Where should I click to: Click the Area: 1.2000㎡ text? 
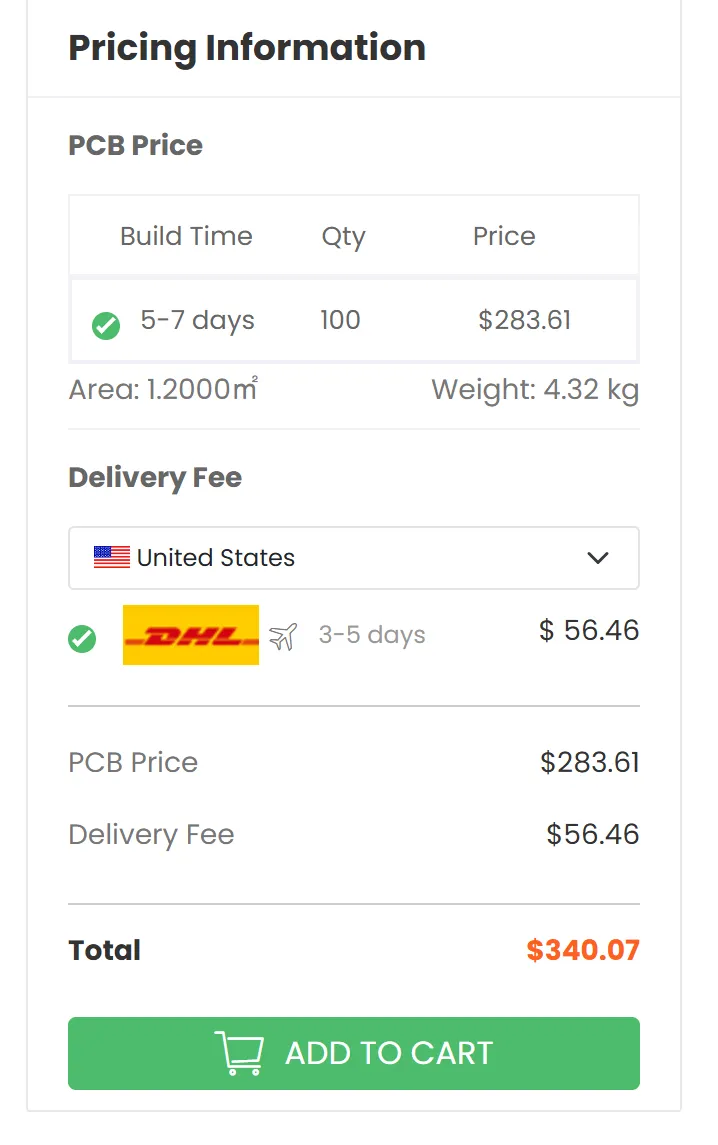coord(163,390)
